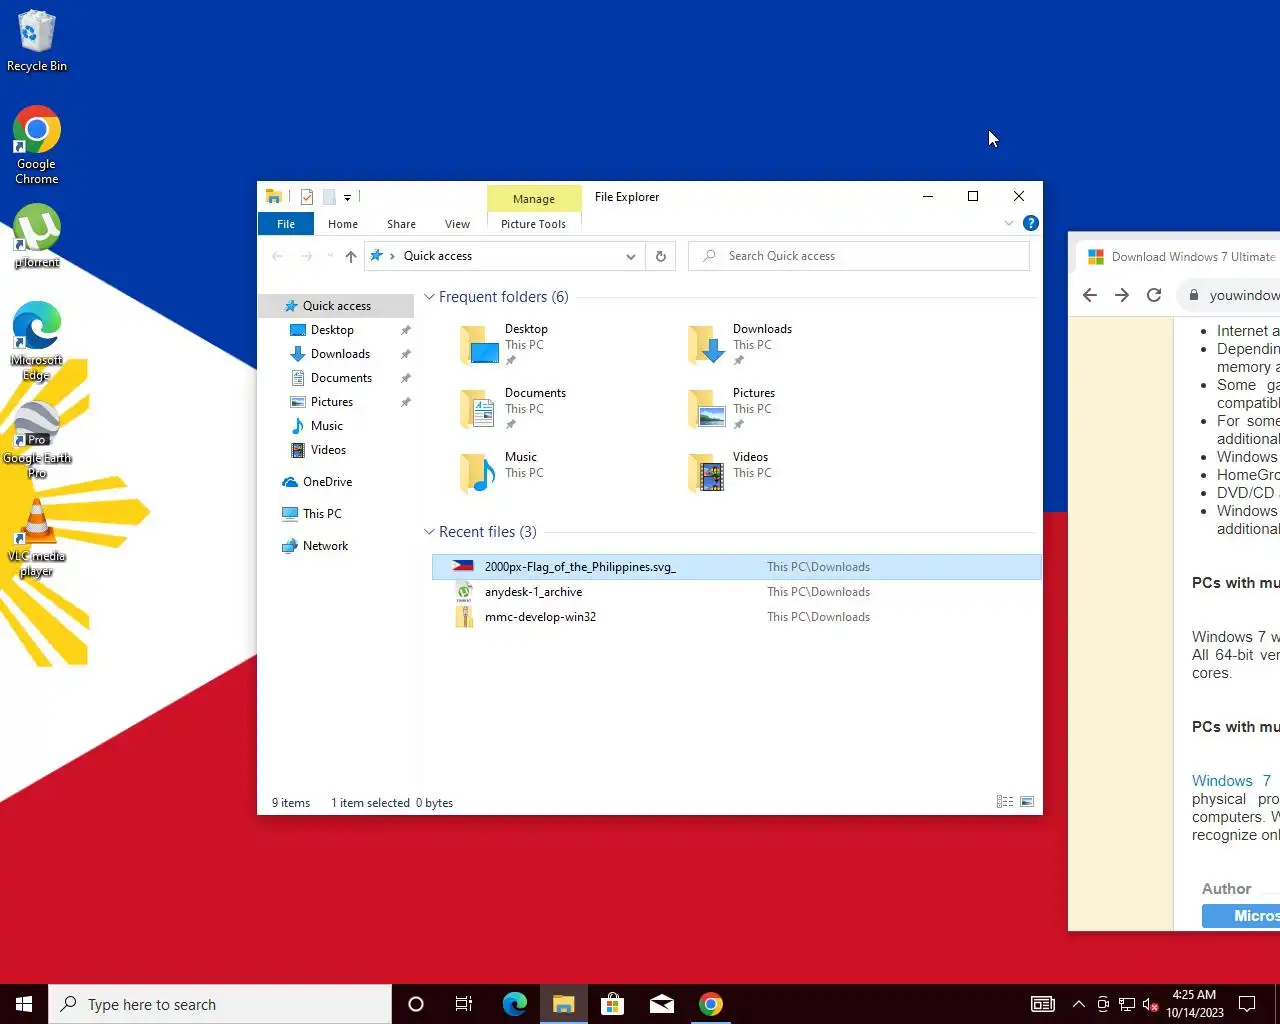Select the Download Windows 7 Ultimate Chrome tab
1280x1024 pixels.
tap(1180, 257)
